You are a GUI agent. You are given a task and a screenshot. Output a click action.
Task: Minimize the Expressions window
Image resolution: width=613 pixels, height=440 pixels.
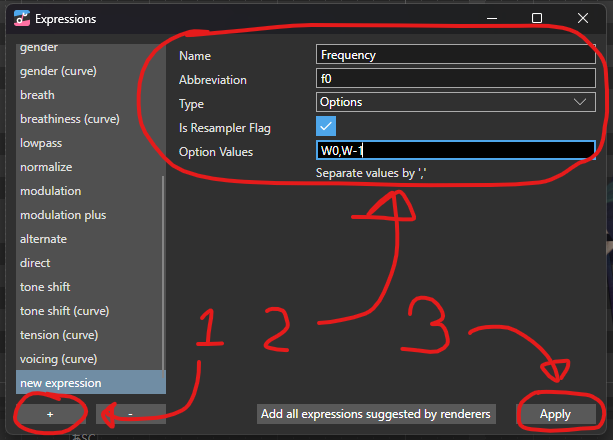pos(492,18)
